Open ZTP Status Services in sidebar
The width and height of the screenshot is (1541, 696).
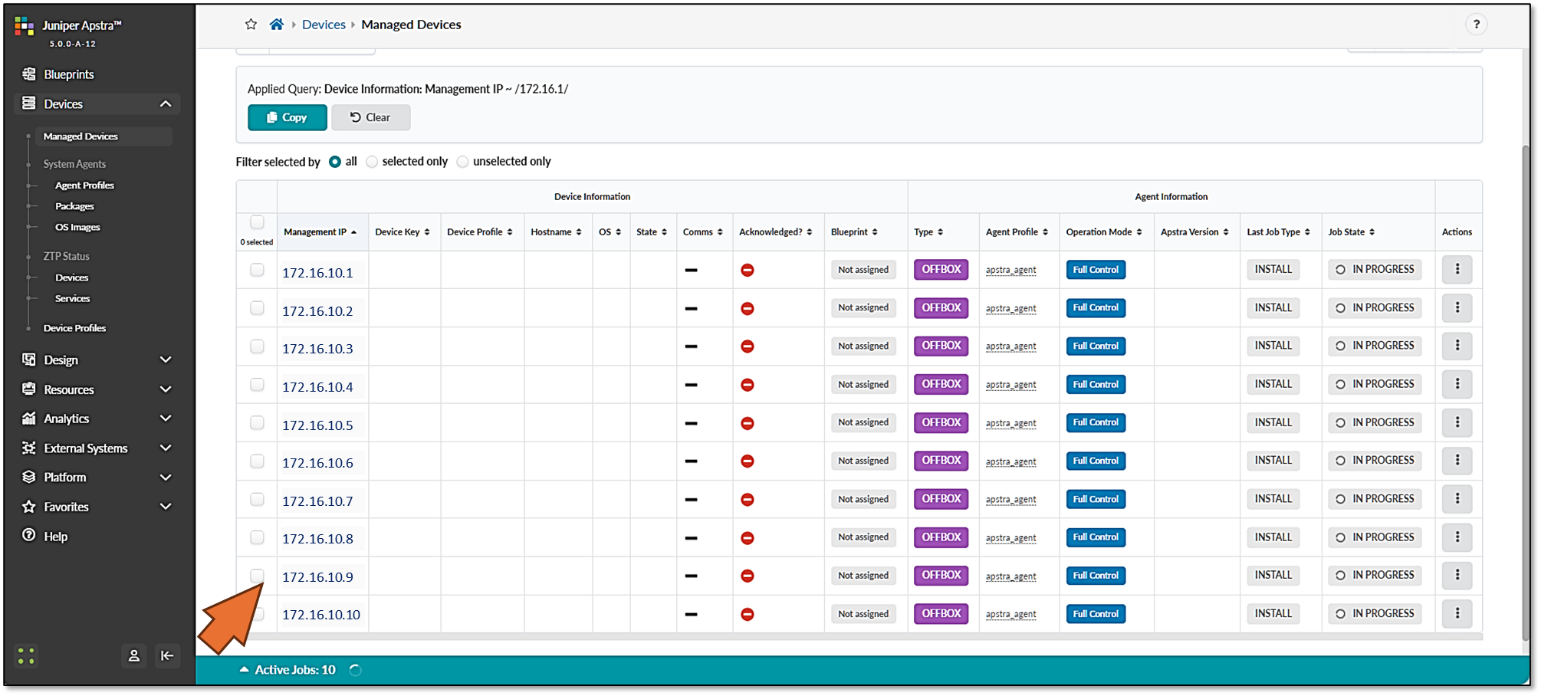point(72,298)
